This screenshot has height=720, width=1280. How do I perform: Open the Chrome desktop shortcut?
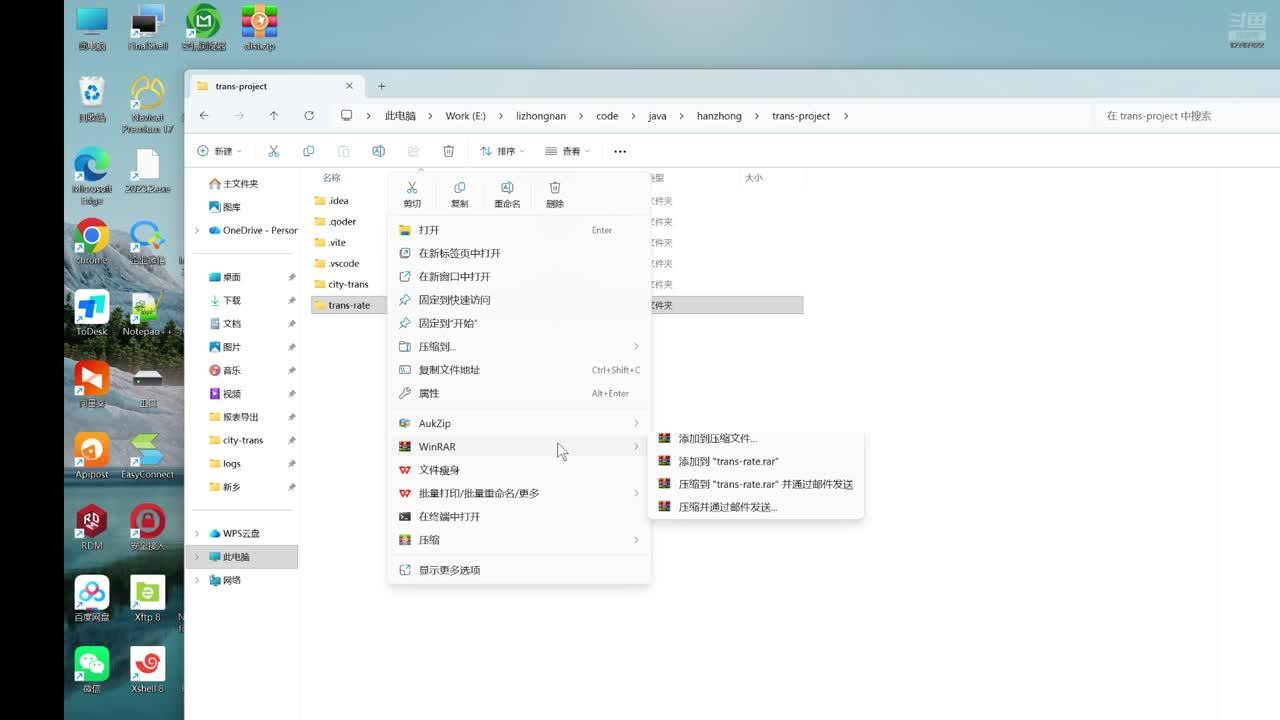tap(92, 242)
